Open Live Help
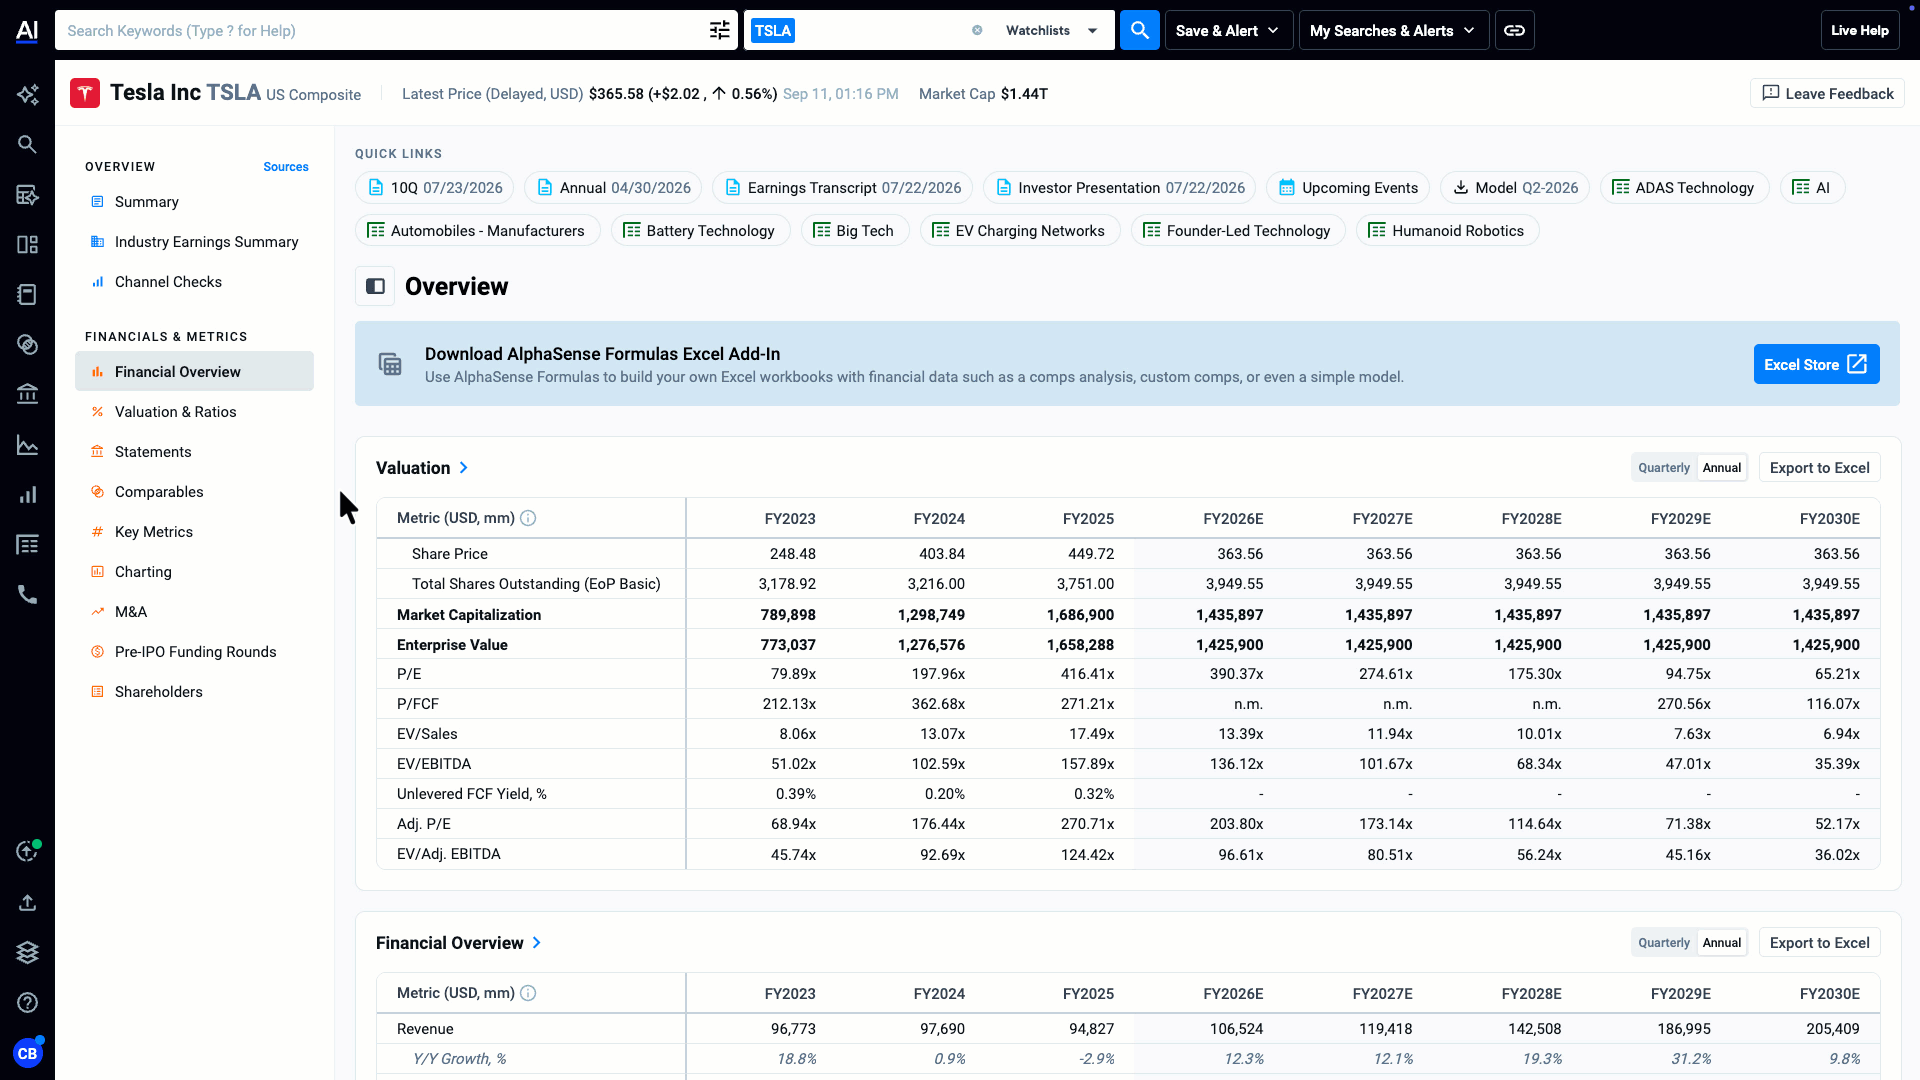Image resolution: width=1920 pixels, height=1080 pixels. tap(1859, 30)
